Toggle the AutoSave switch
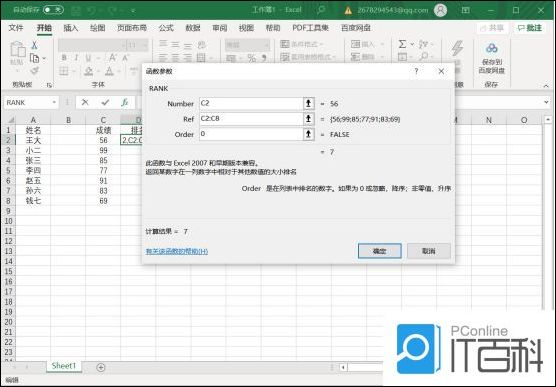 53,10
